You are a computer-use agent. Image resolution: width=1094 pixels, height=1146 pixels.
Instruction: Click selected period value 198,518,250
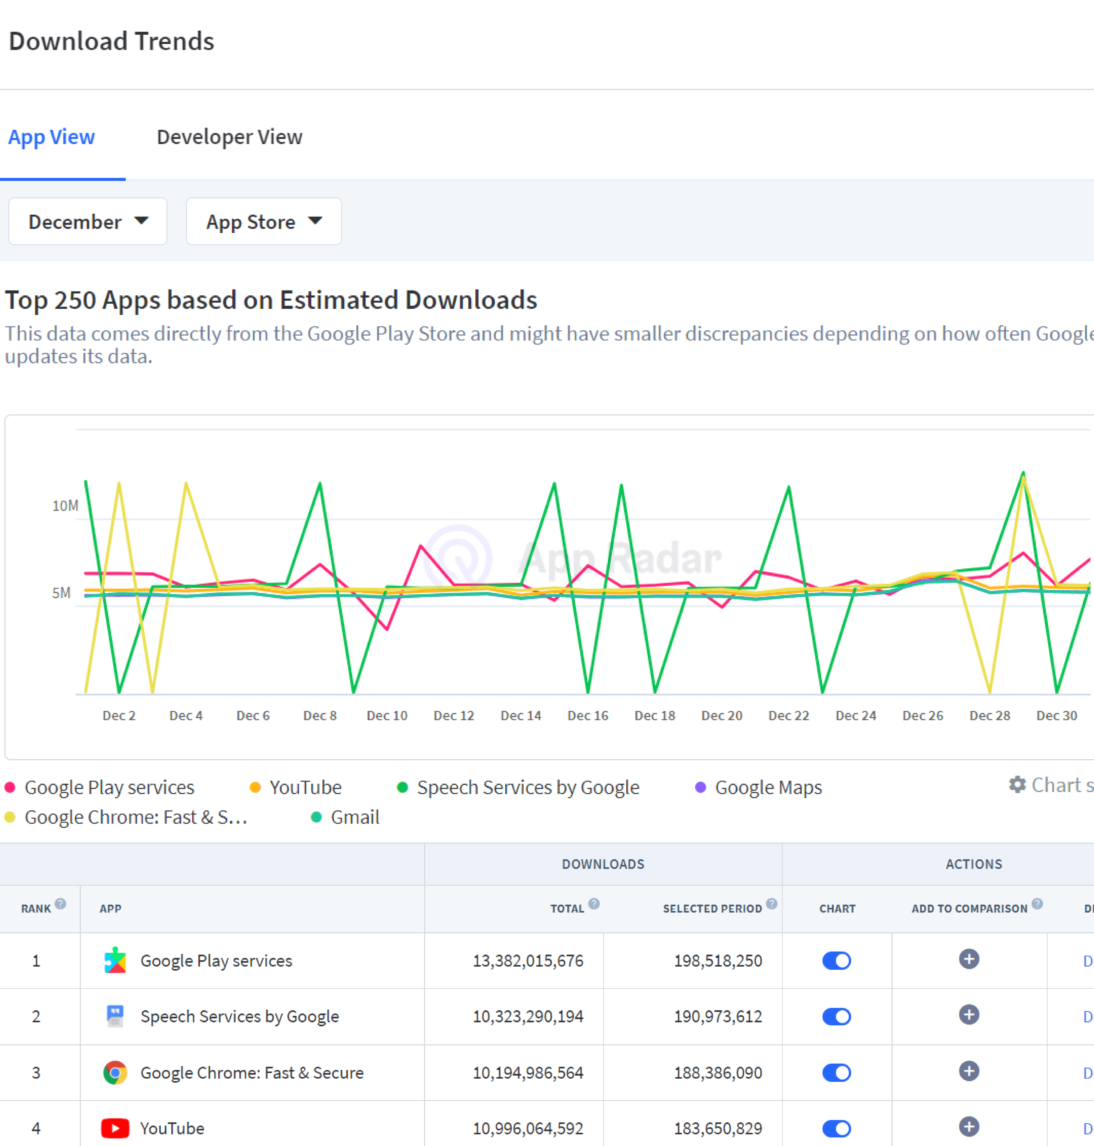(x=718, y=961)
